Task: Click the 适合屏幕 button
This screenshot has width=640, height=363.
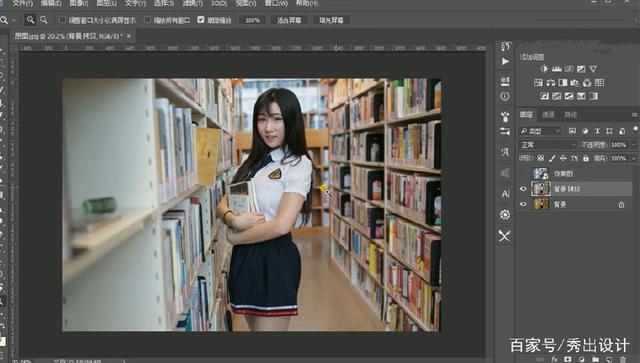Action: (289, 20)
